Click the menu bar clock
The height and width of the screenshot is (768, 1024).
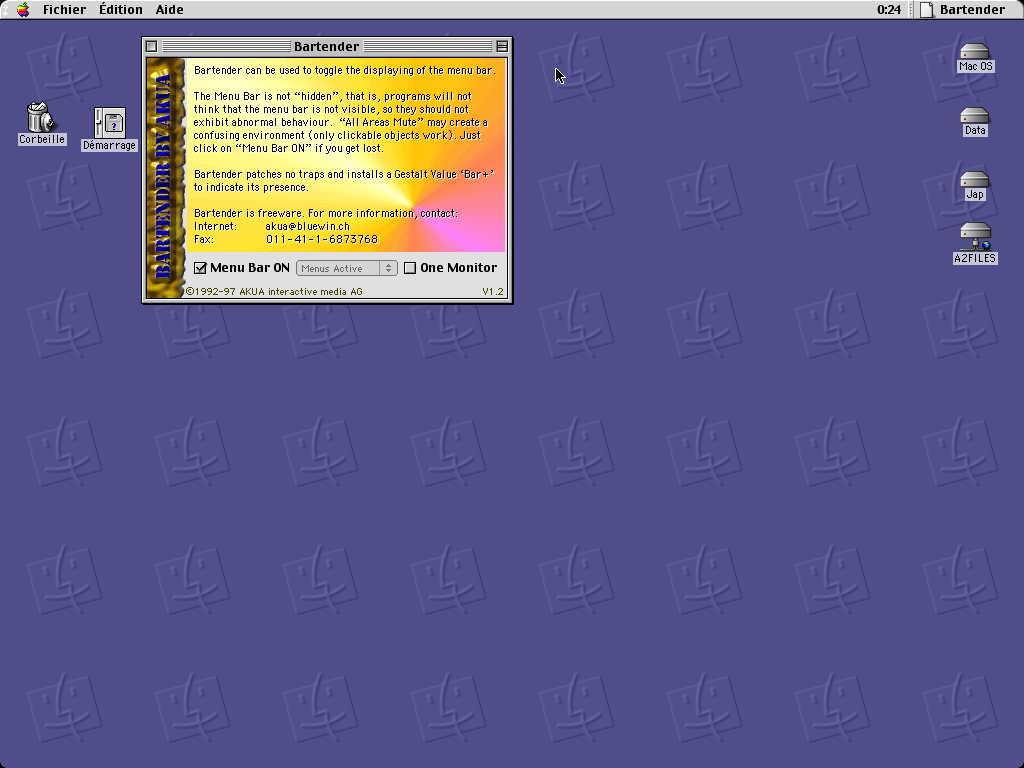point(888,9)
